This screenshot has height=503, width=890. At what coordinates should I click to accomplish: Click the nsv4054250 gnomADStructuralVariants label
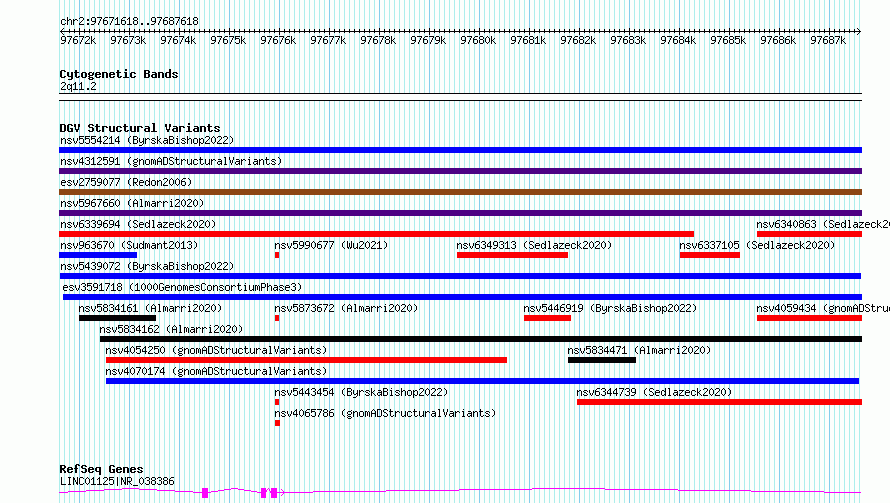(216, 350)
